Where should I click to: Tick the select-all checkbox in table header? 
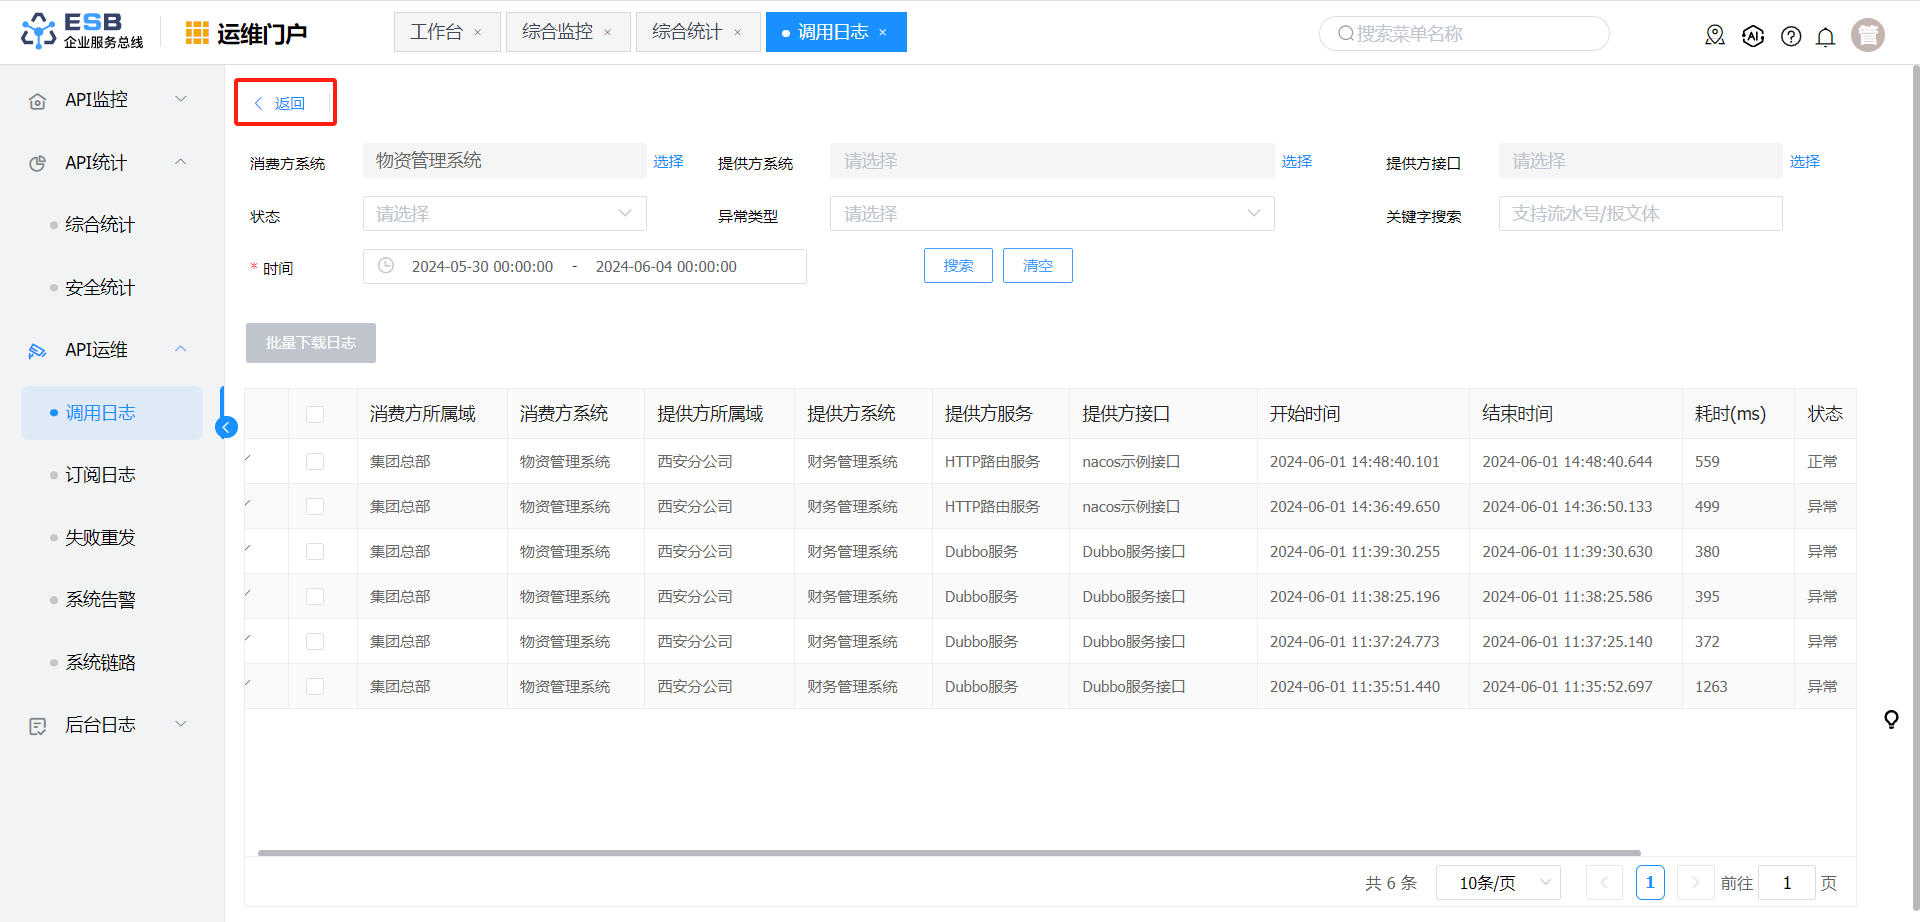[315, 414]
